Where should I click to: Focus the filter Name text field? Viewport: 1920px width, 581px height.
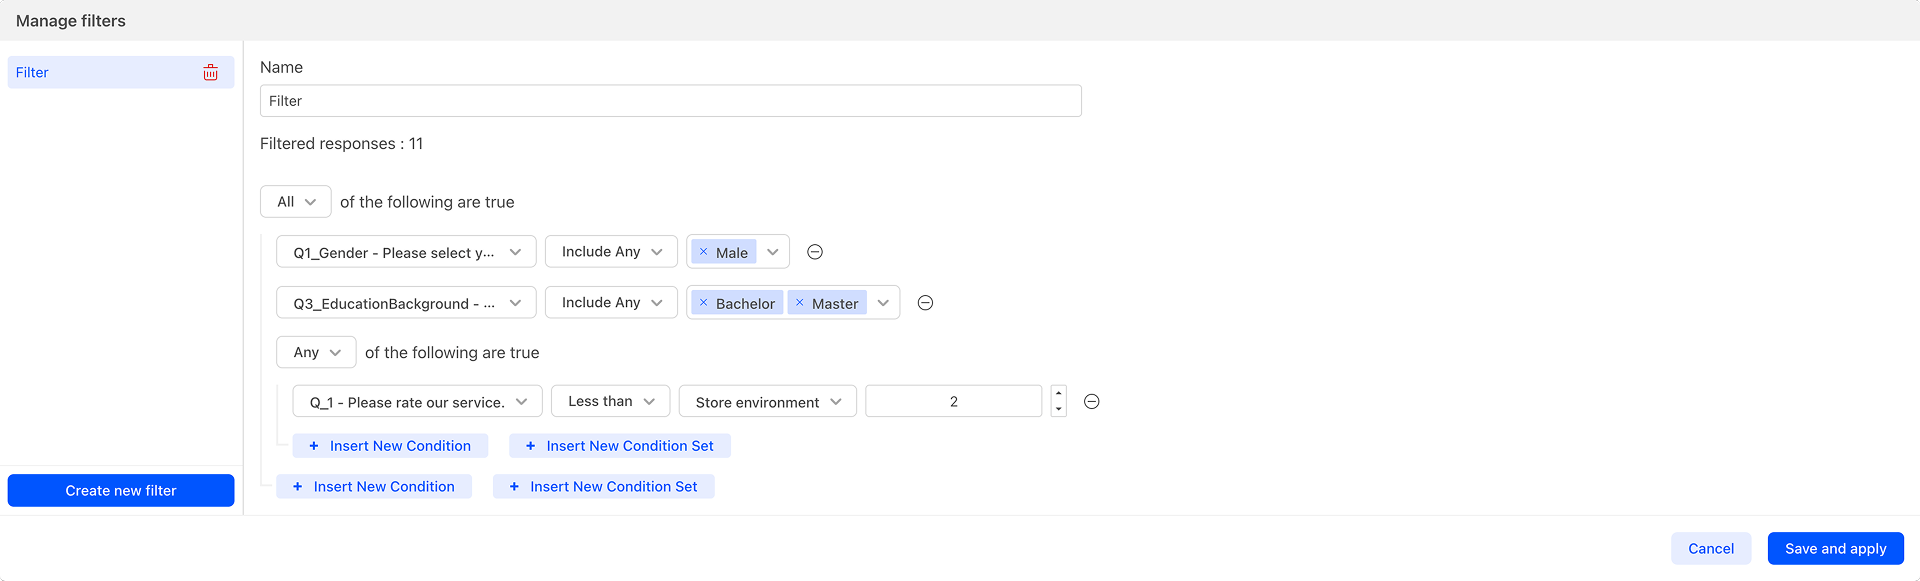(x=671, y=101)
